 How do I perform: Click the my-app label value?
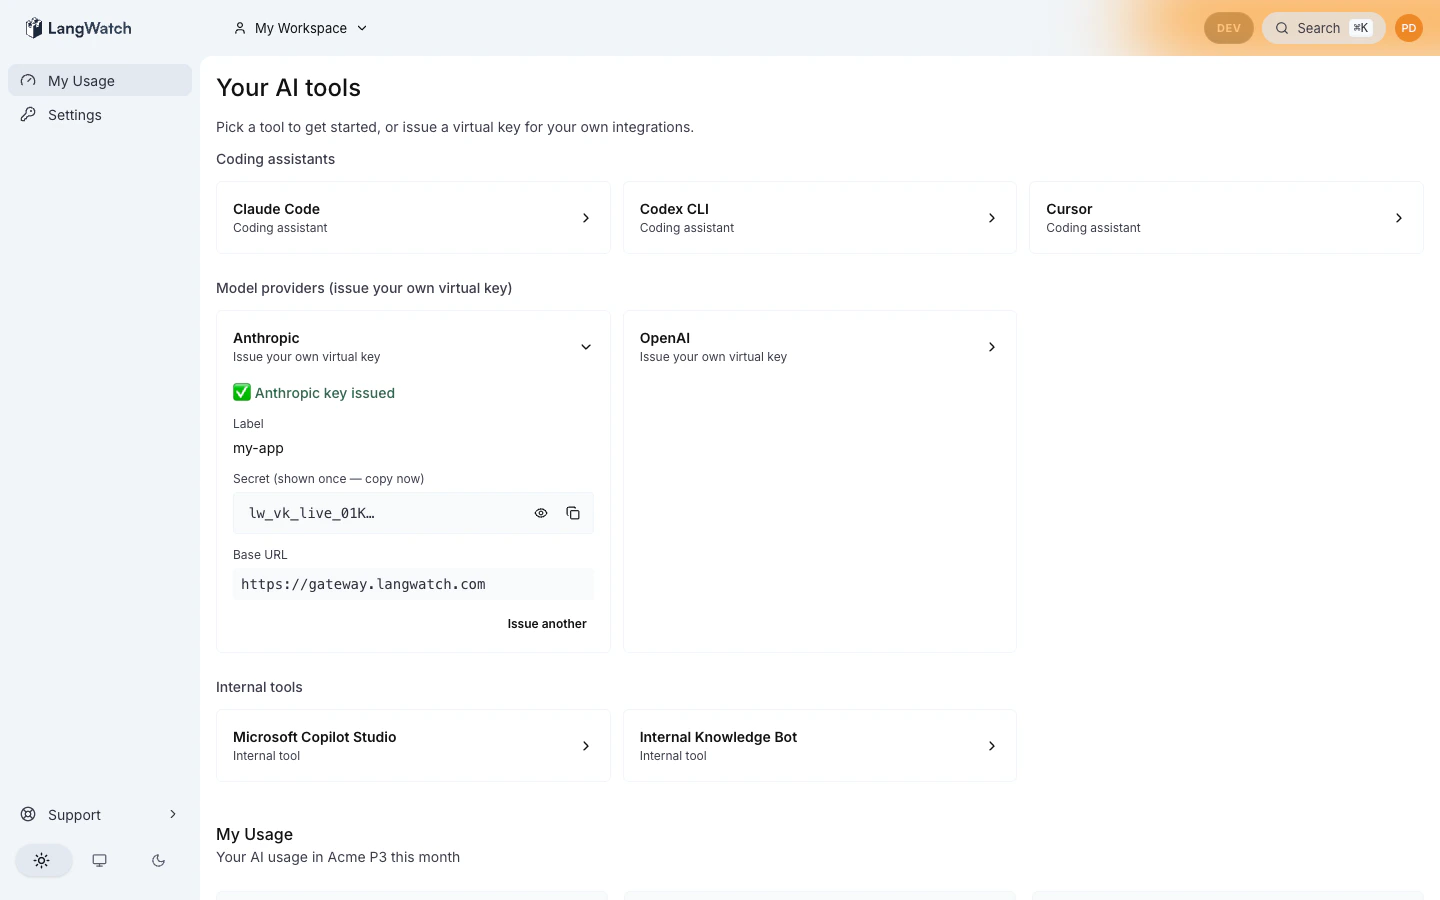[258, 448]
